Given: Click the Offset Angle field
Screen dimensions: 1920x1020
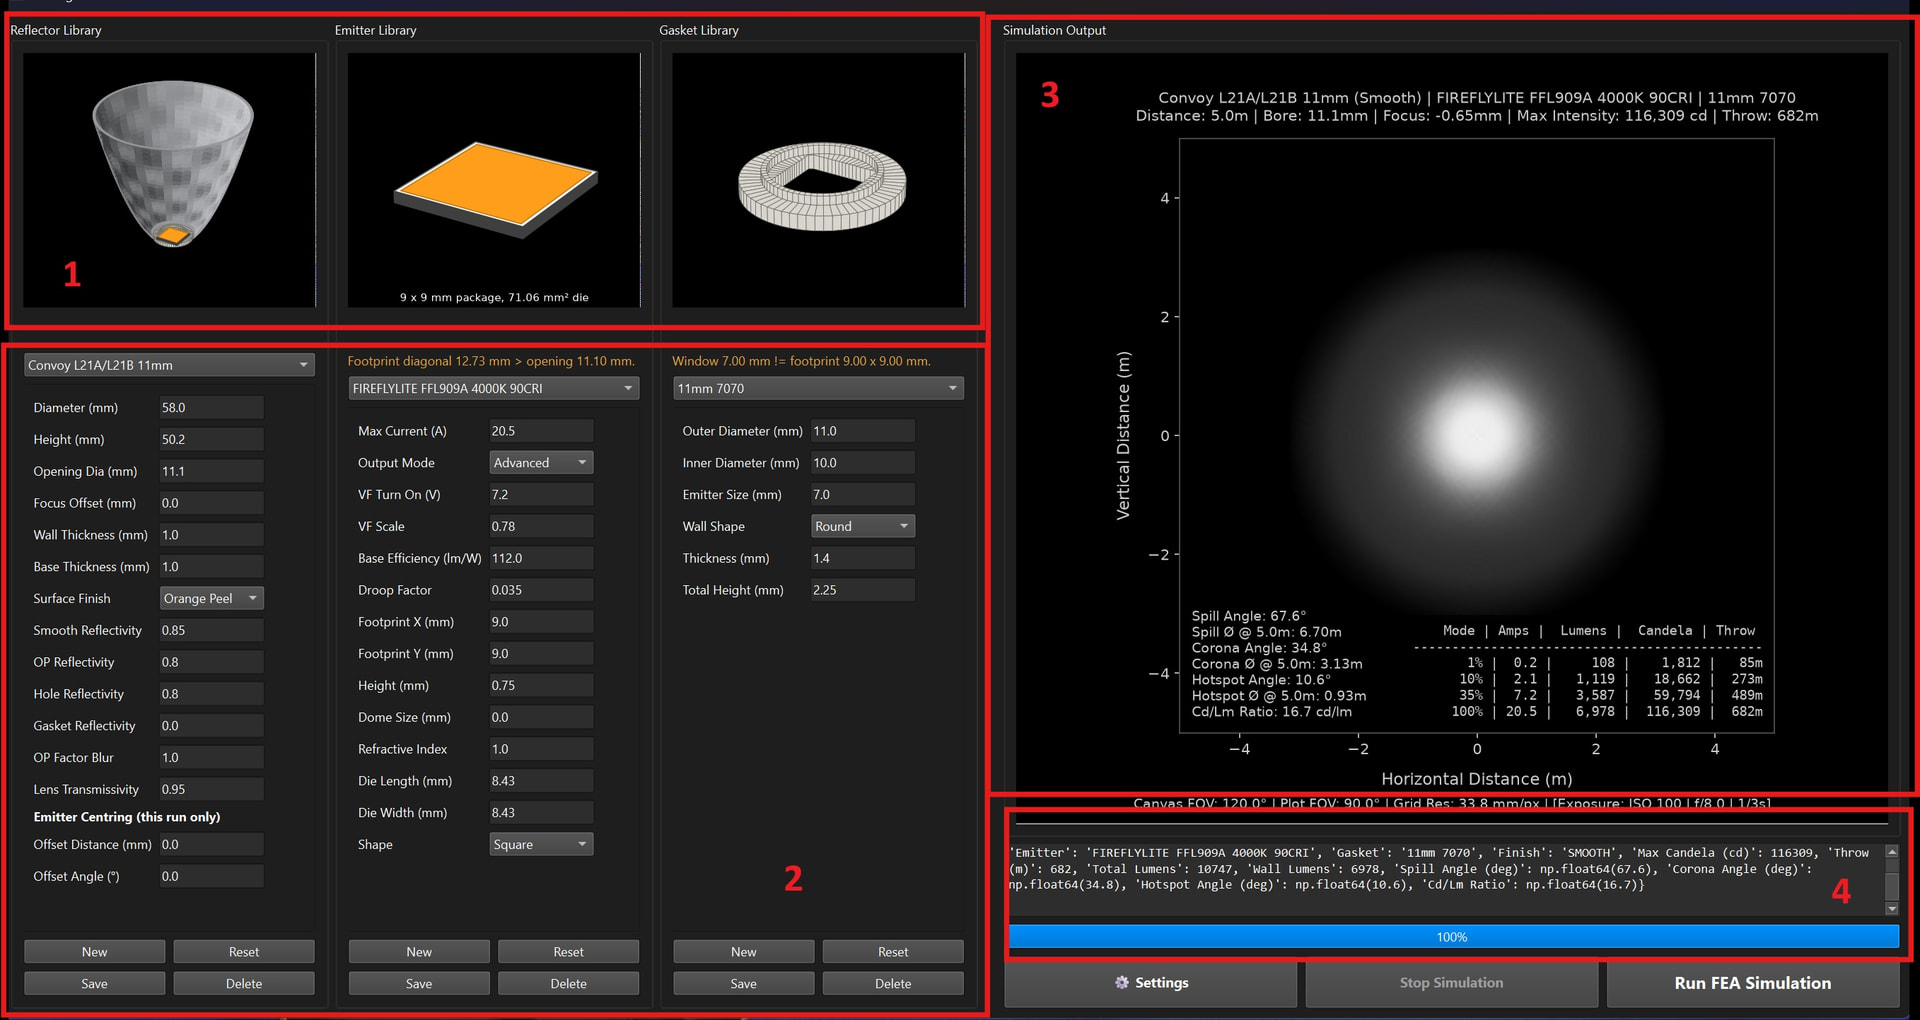Looking at the screenshot, I should coord(212,877).
